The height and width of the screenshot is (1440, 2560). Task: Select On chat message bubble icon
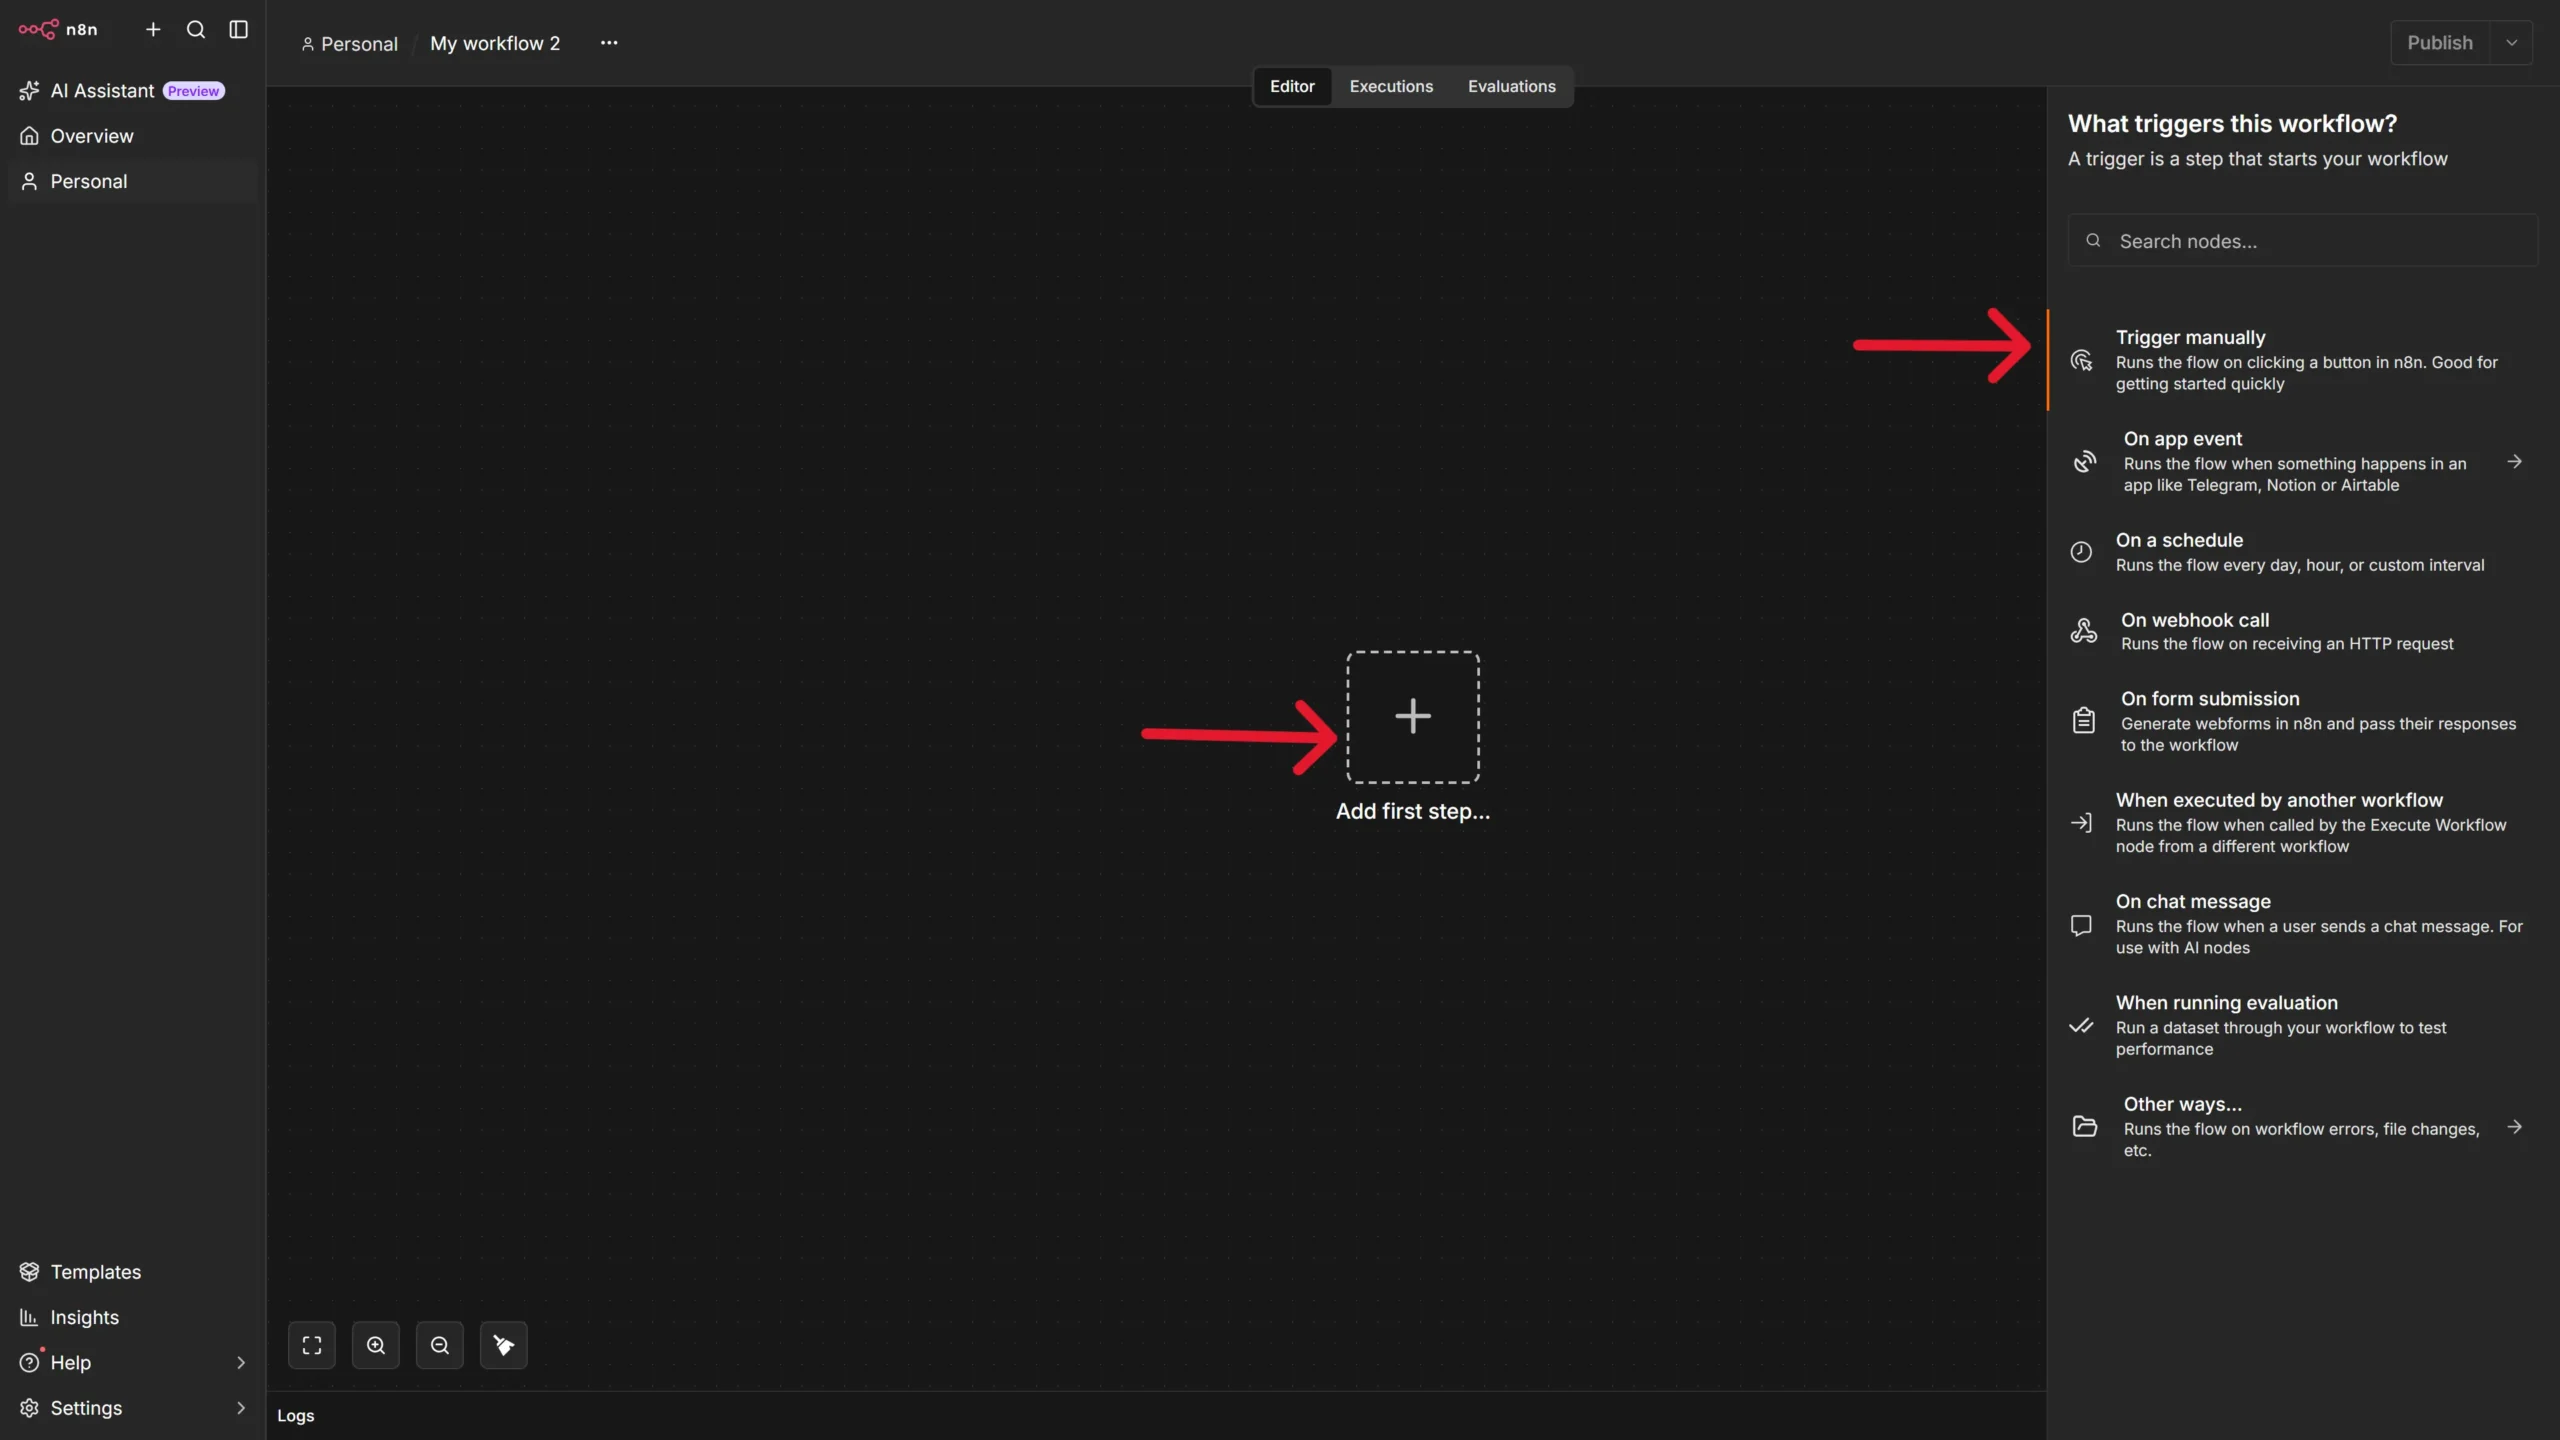[2081, 925]
